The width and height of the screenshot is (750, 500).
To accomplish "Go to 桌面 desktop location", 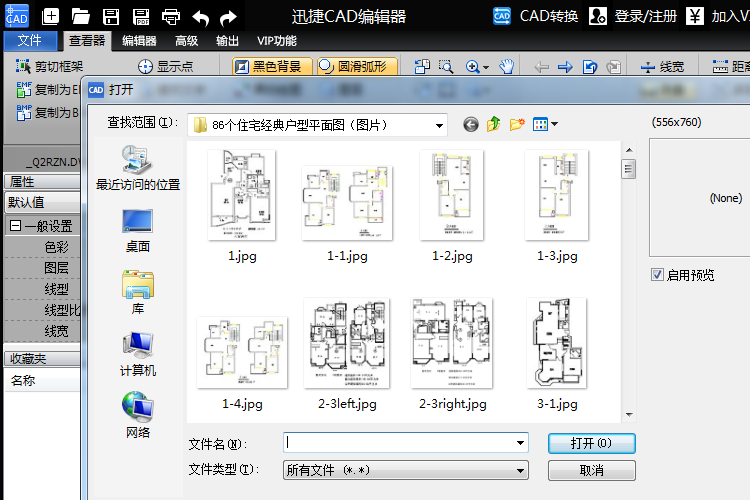I will click(138, 231).
